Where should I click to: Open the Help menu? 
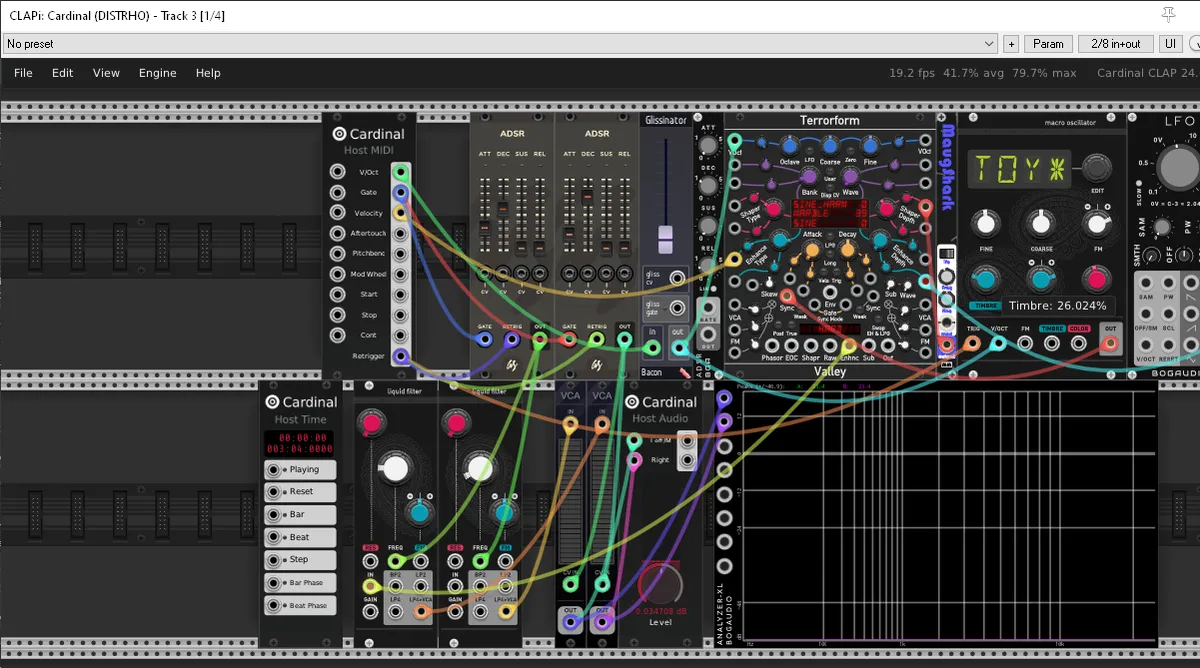[x=208, y=73]
